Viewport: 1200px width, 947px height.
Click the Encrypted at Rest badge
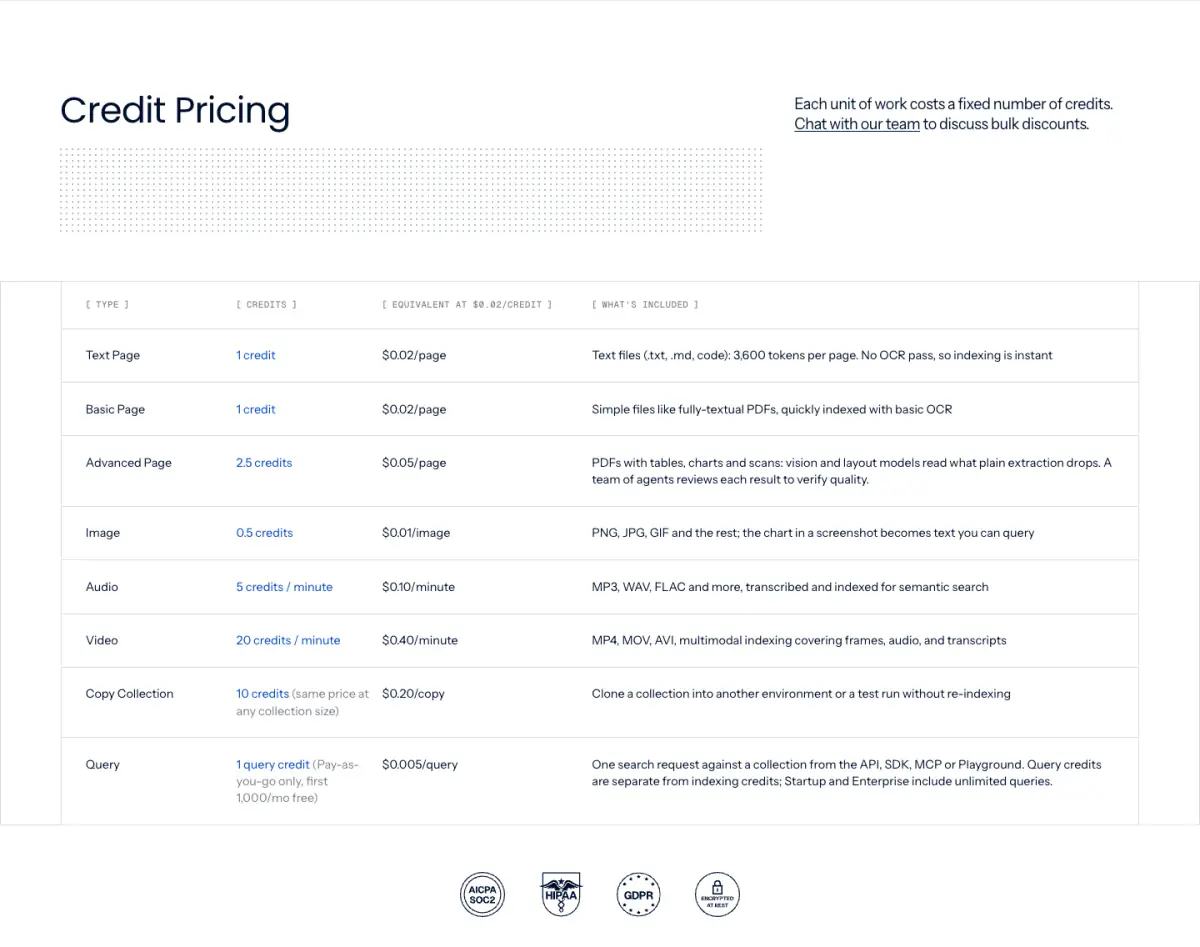pyautogui.click(x=717, y=894)
